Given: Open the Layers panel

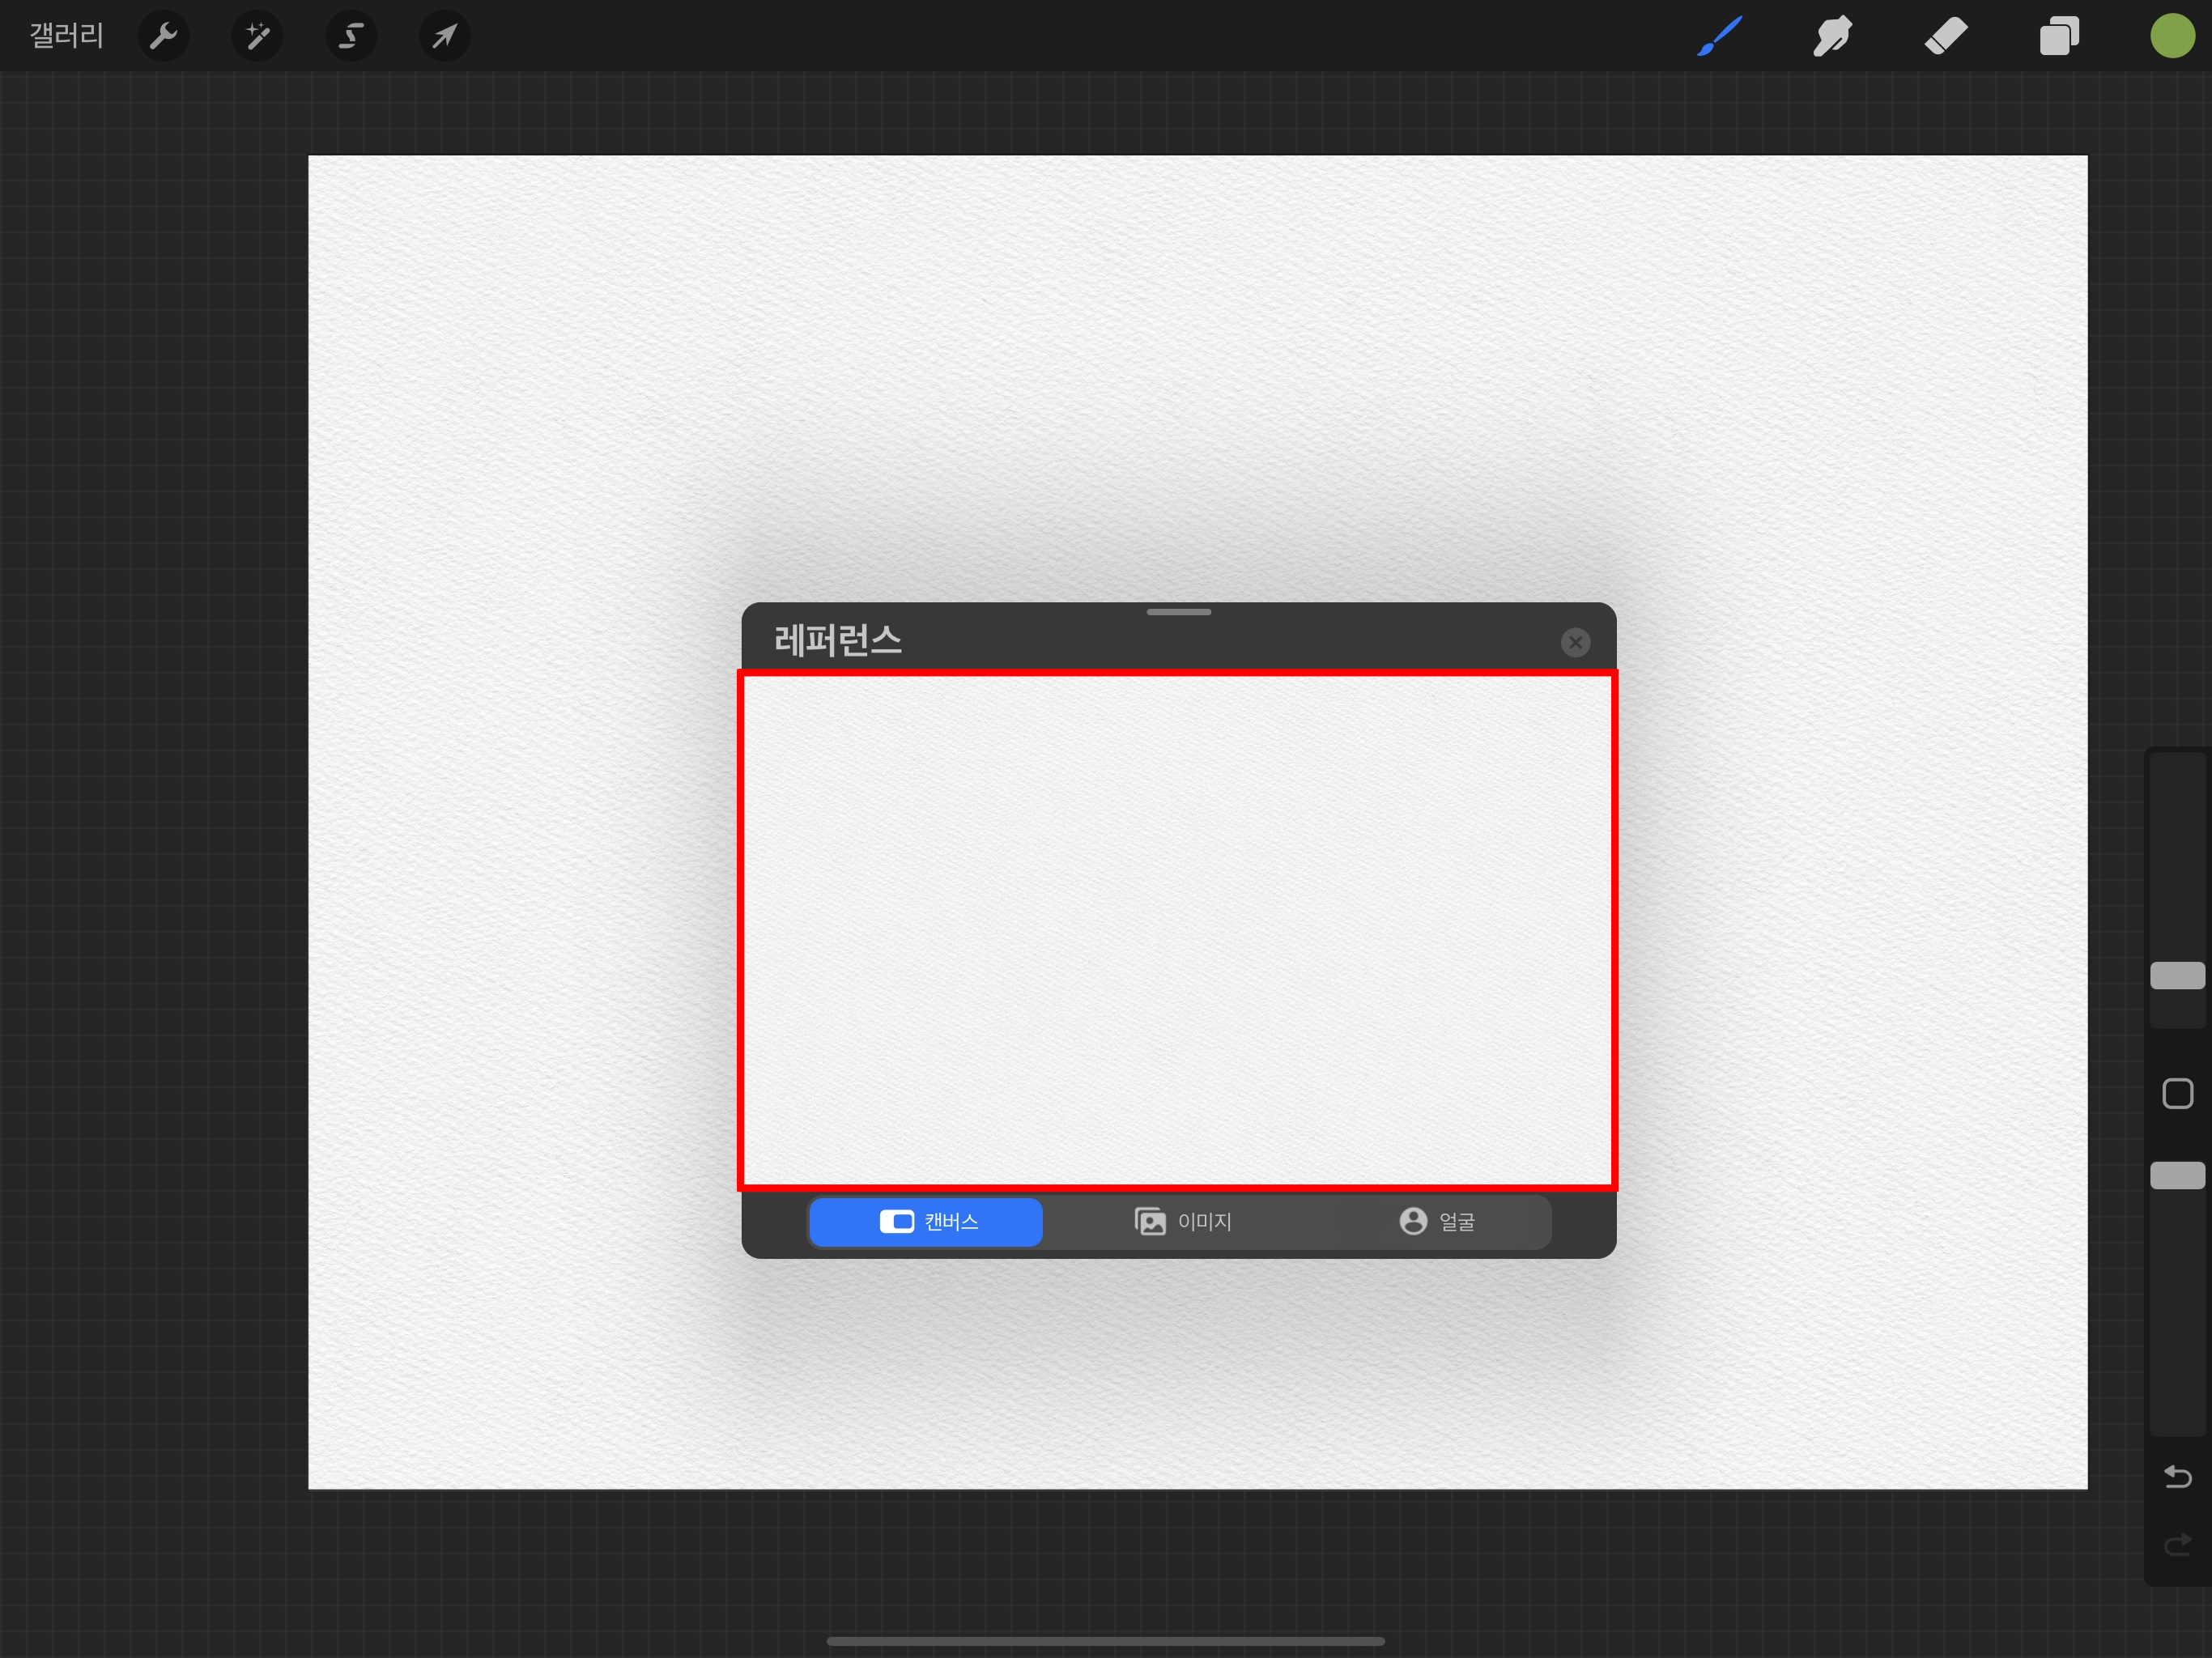Looking at the screenshot, I should [x=2059, y=36].
